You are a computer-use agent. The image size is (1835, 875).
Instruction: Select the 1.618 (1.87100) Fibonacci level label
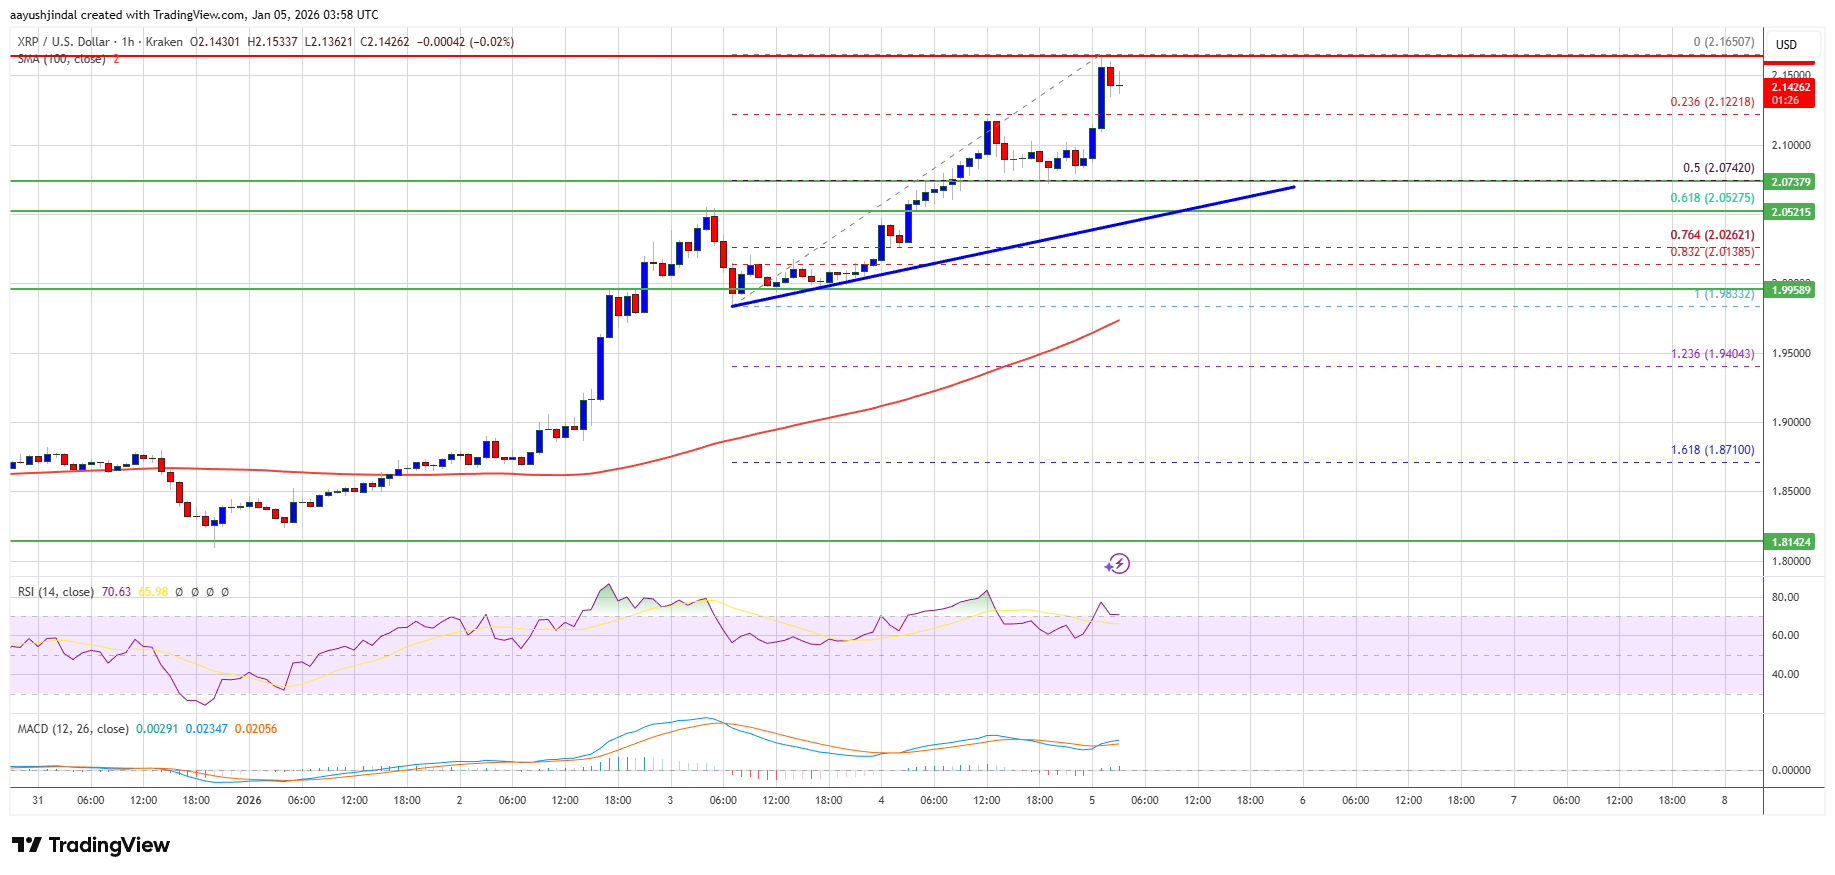[1712, 450]
